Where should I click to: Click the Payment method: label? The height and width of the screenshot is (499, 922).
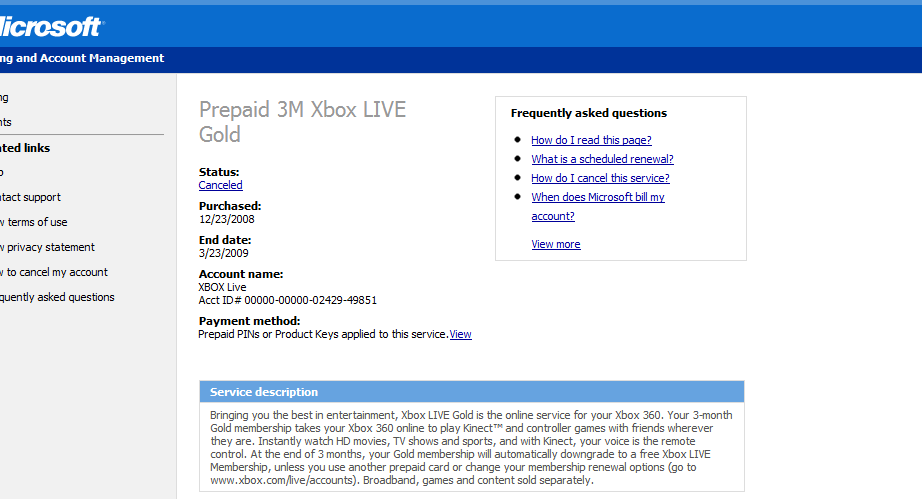coord(249,321)
